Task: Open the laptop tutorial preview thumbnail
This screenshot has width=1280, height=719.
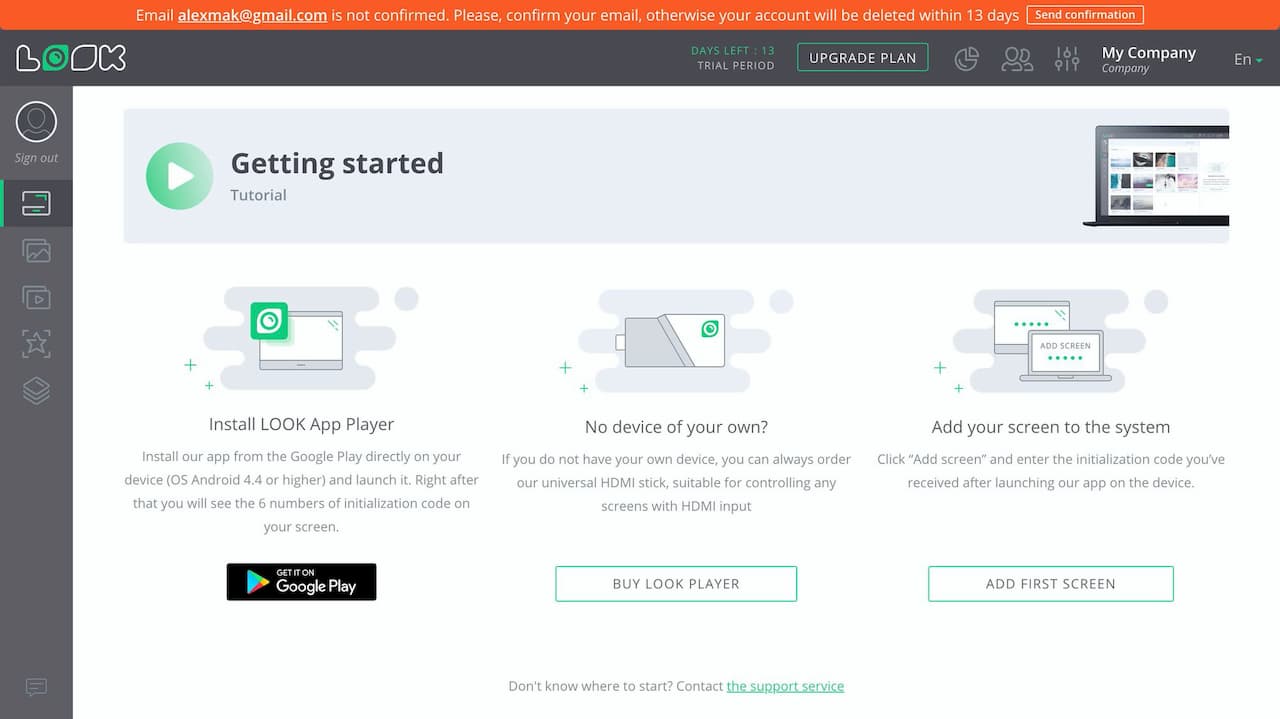Action: pos(1157,176)
